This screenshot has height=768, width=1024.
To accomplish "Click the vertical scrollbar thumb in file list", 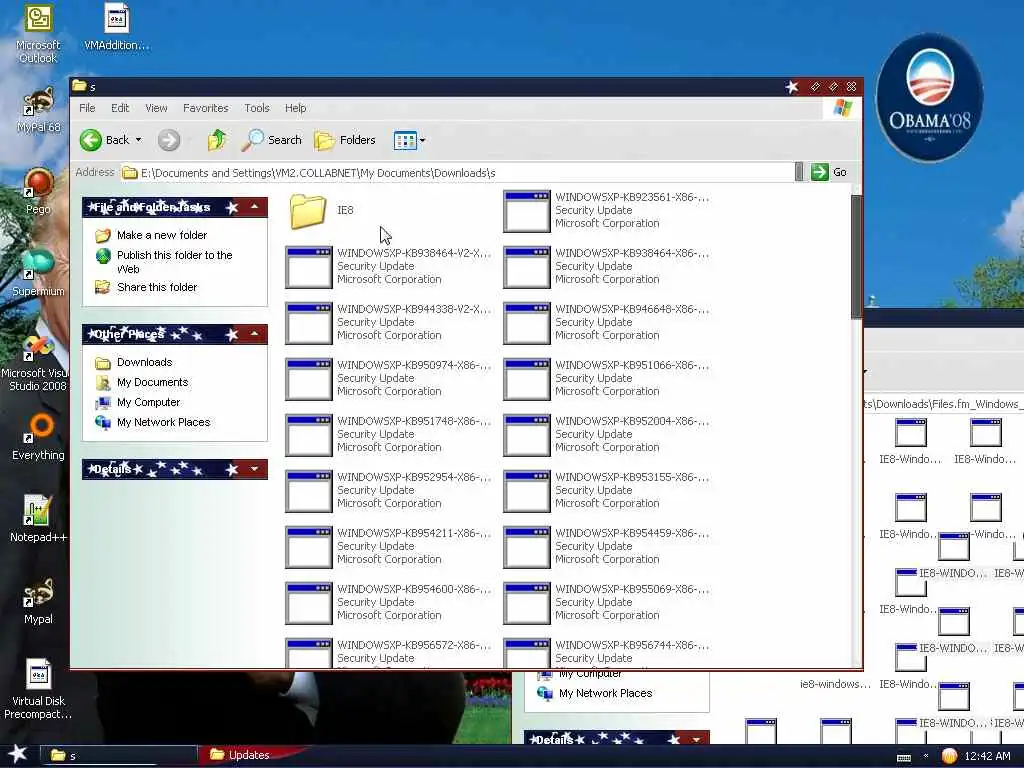I will (x=856, y=257).
